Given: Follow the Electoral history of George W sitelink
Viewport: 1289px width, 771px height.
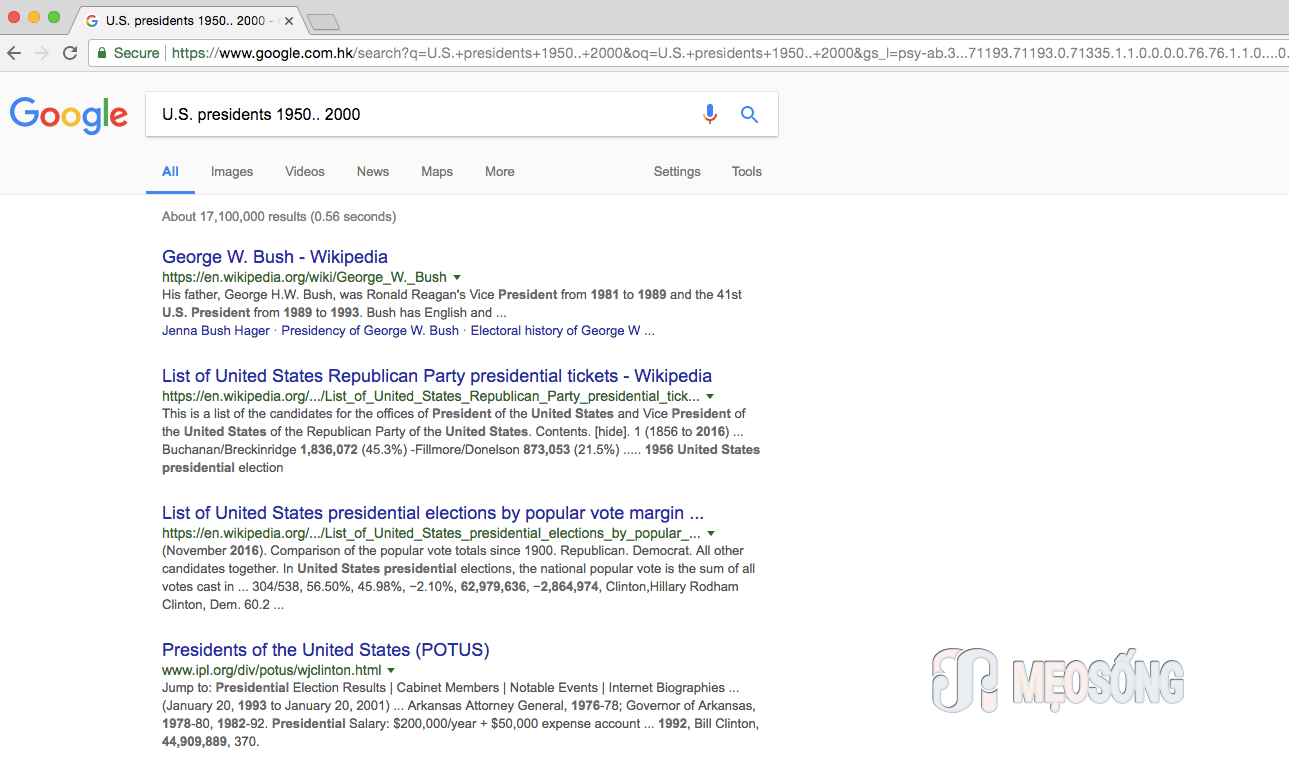Looking at the screenshot, I should [x=562, y=331].
